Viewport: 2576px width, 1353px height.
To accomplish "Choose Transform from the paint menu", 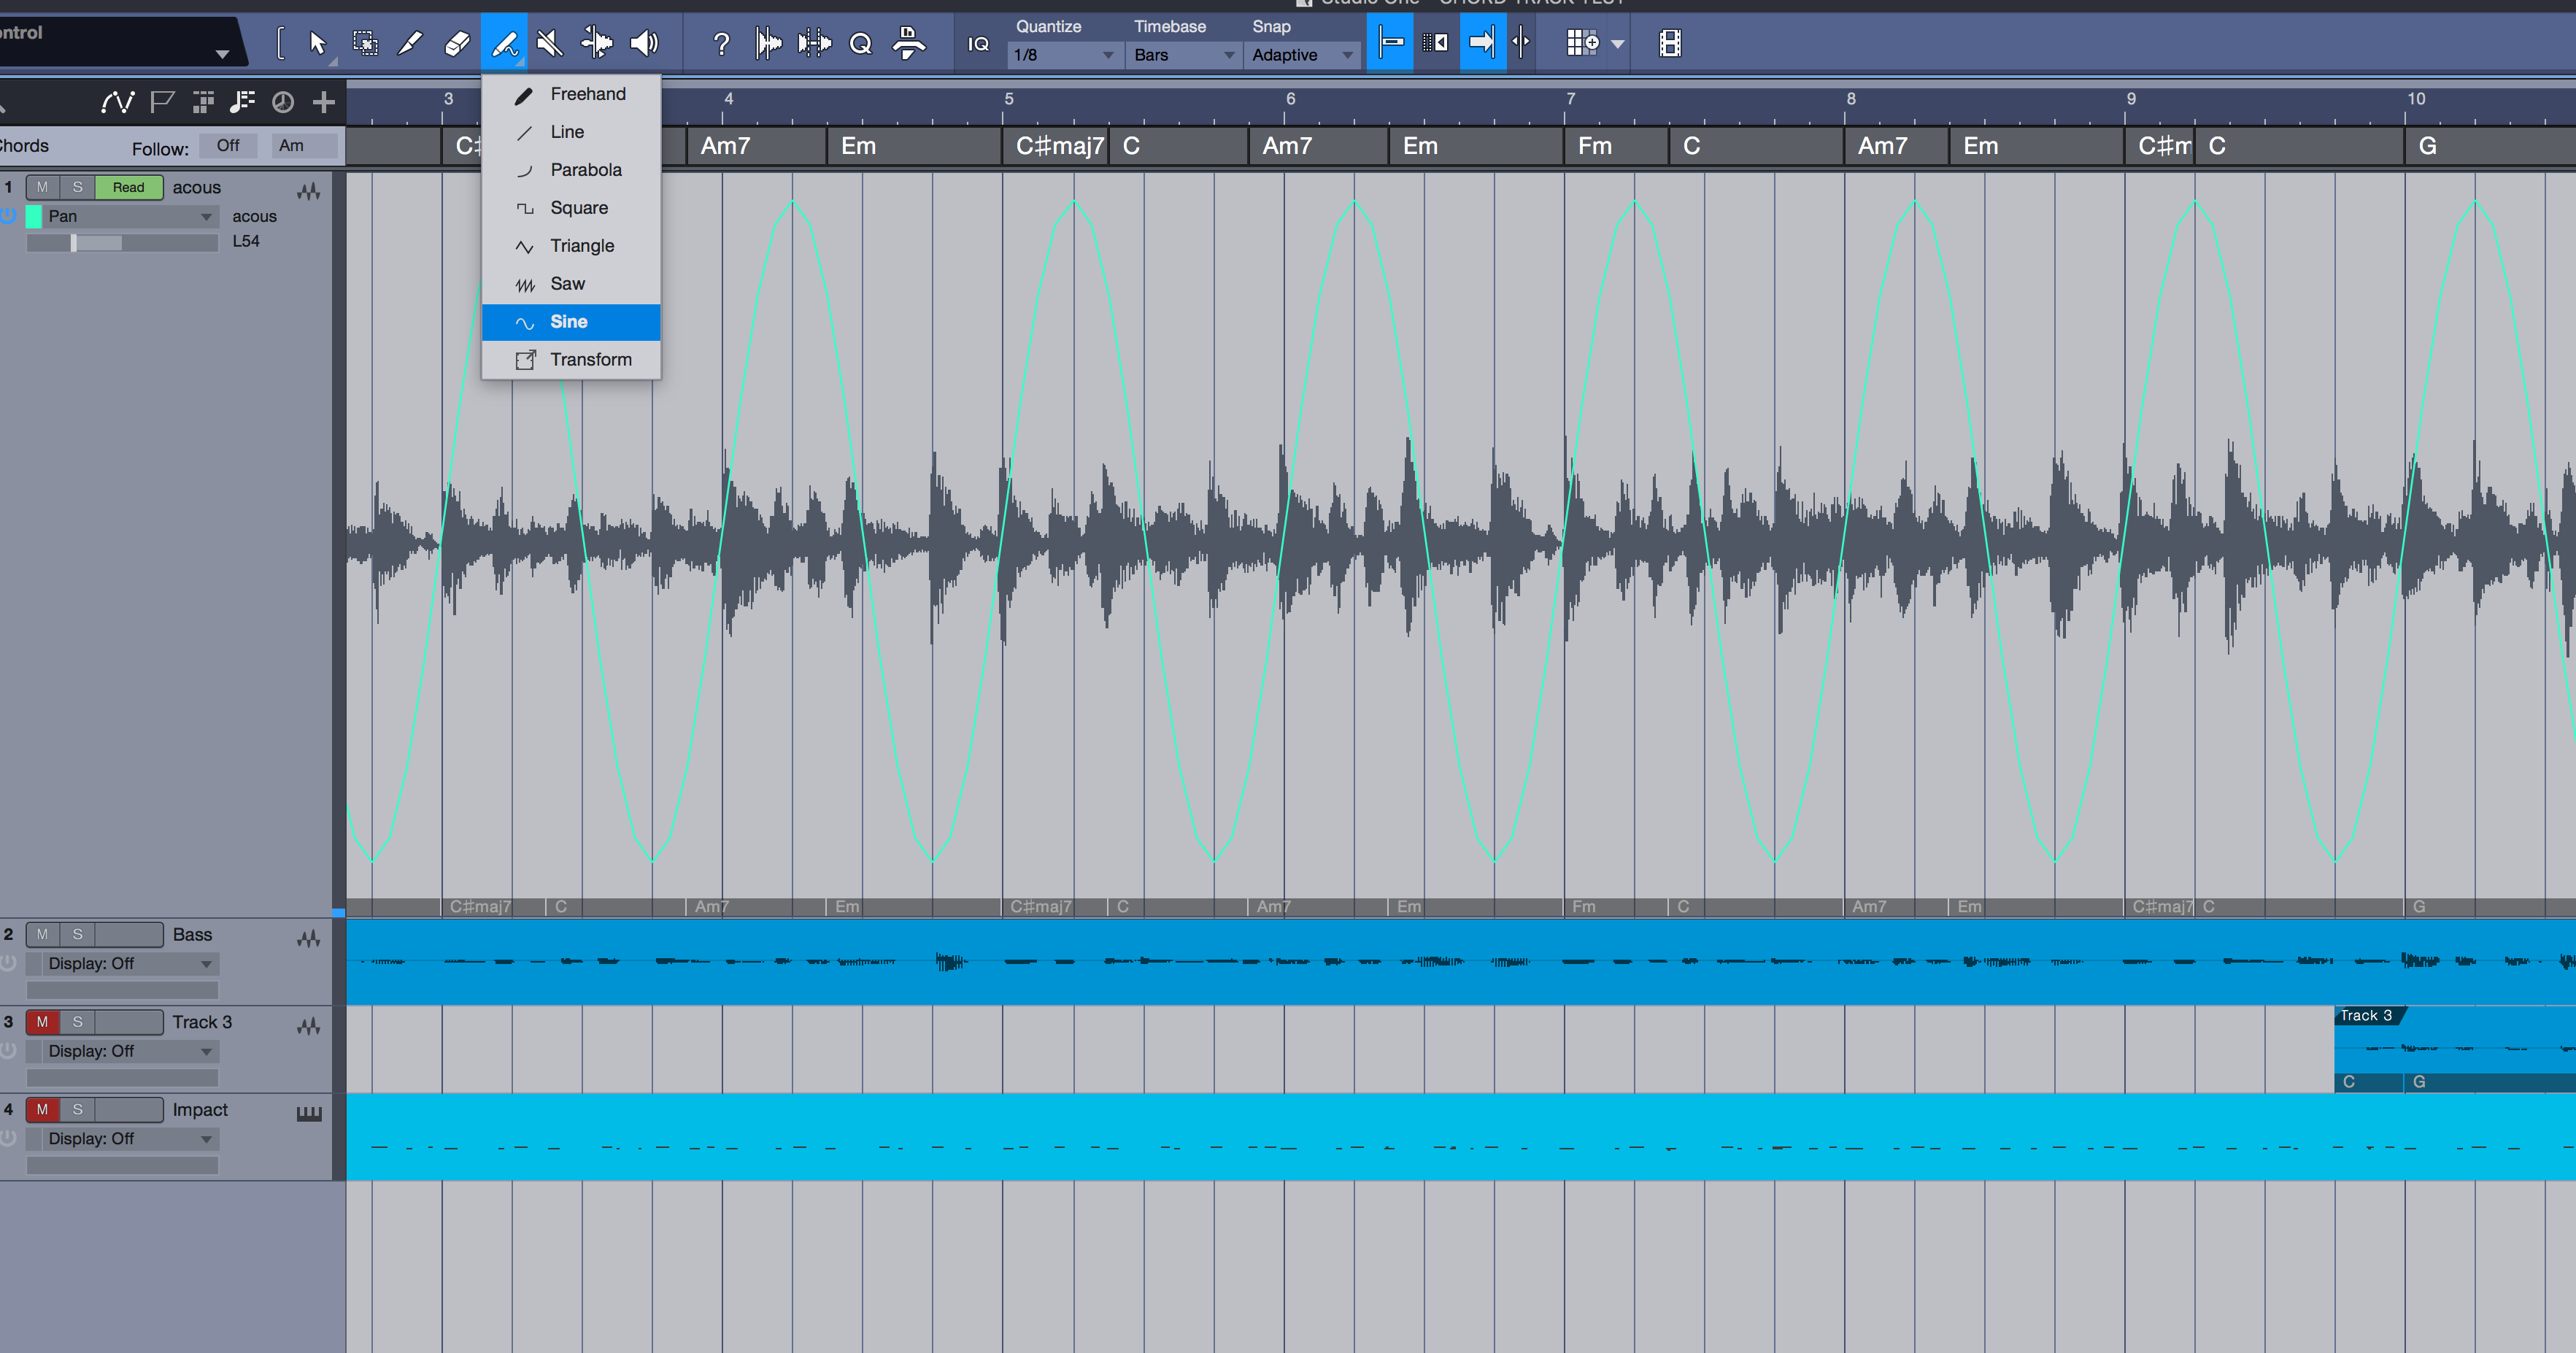I will point(571,360).
